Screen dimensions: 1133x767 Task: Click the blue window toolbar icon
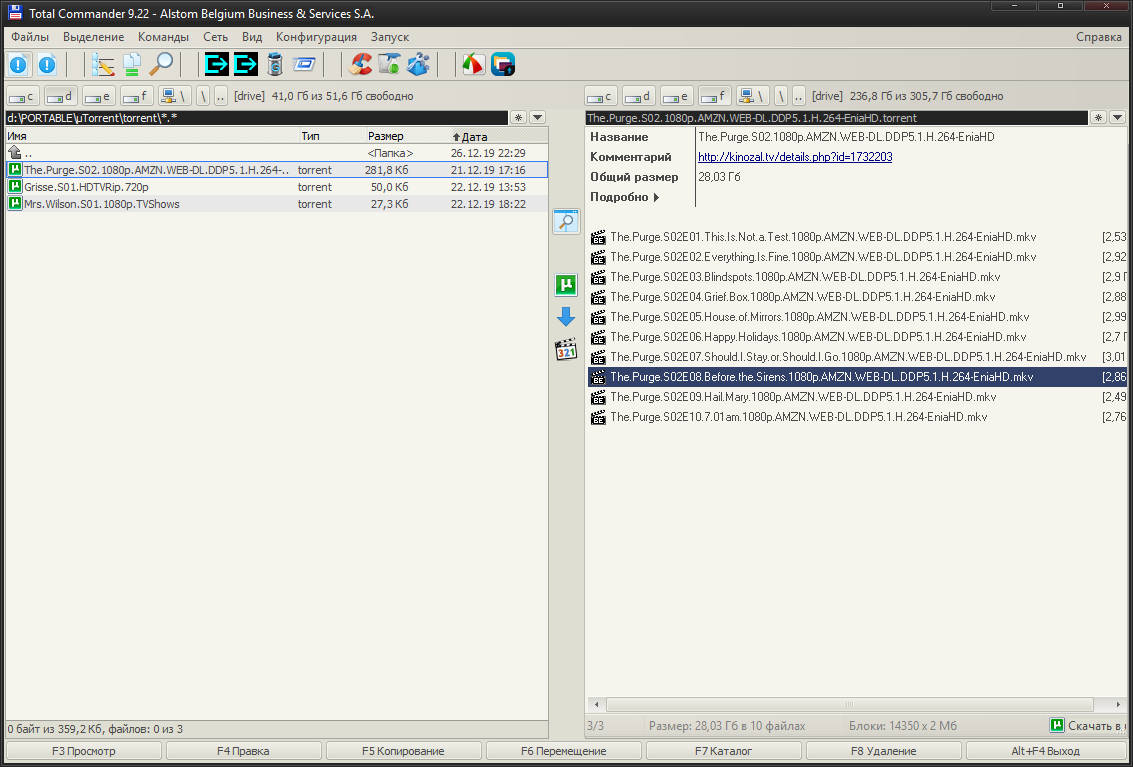tap(304, 65)
